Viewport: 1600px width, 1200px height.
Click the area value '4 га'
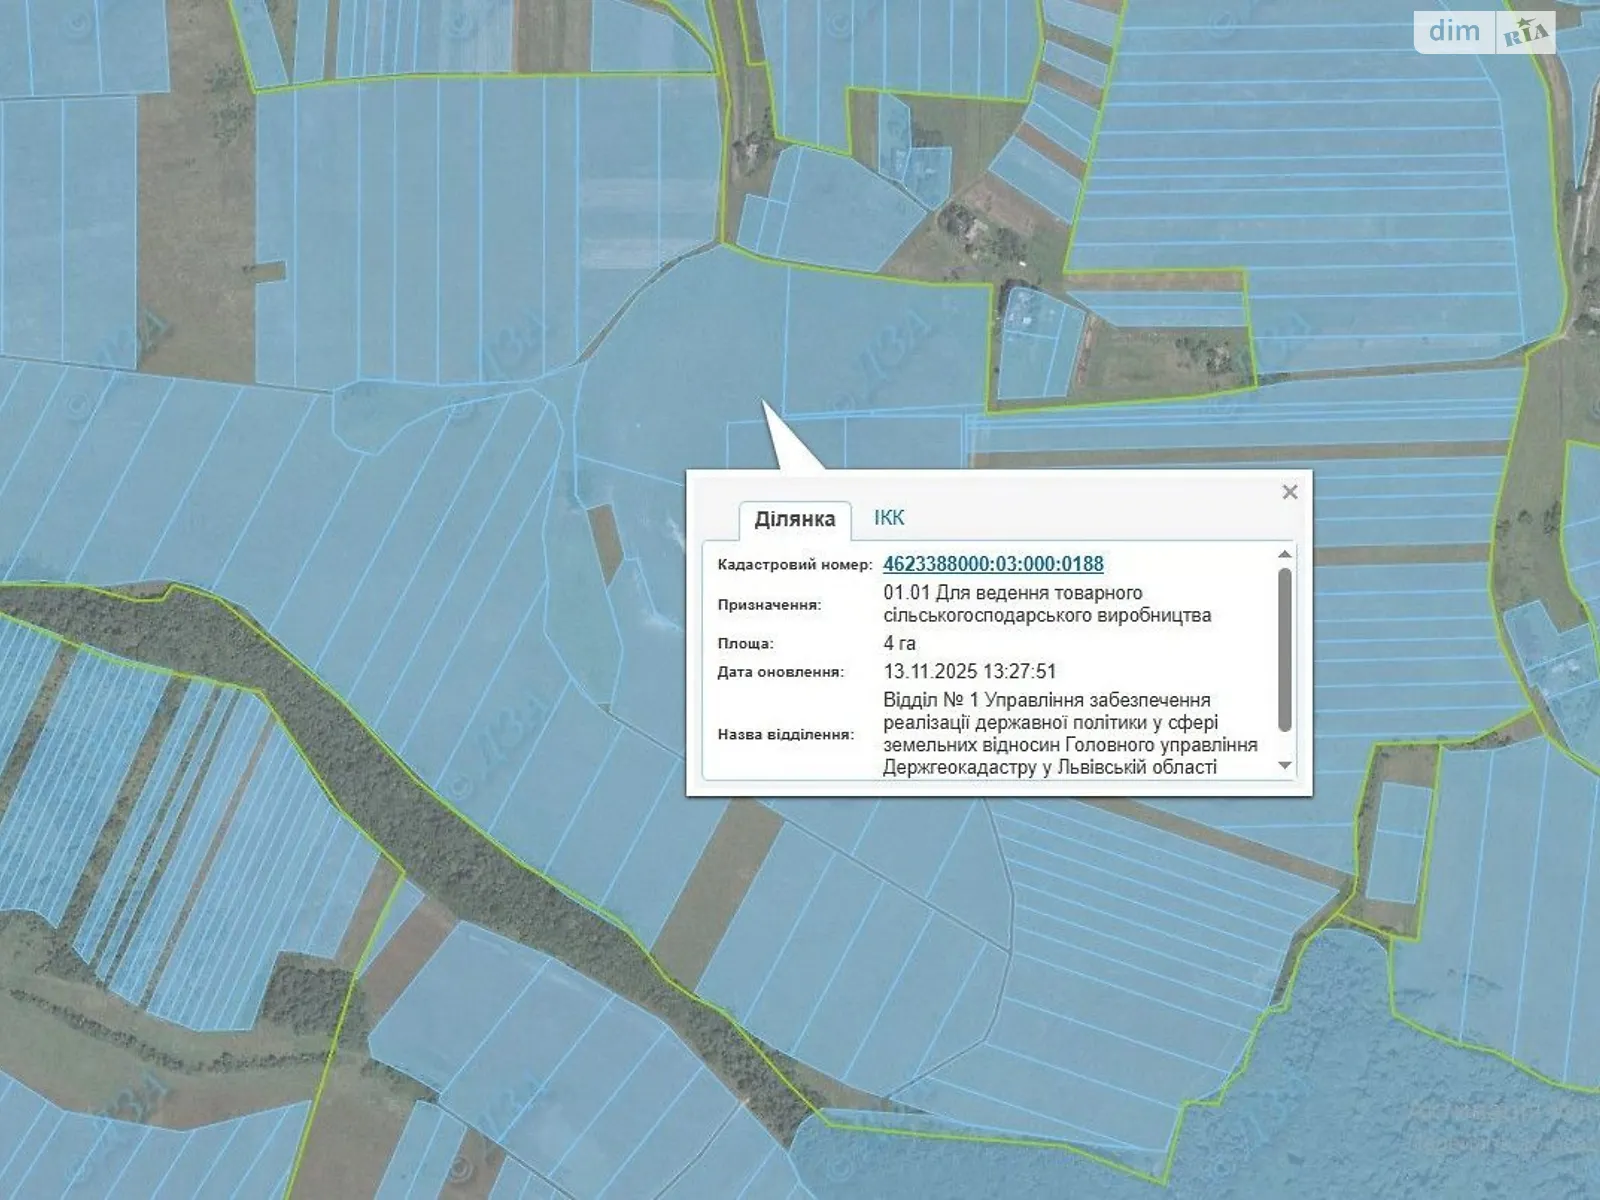(899, 643)
